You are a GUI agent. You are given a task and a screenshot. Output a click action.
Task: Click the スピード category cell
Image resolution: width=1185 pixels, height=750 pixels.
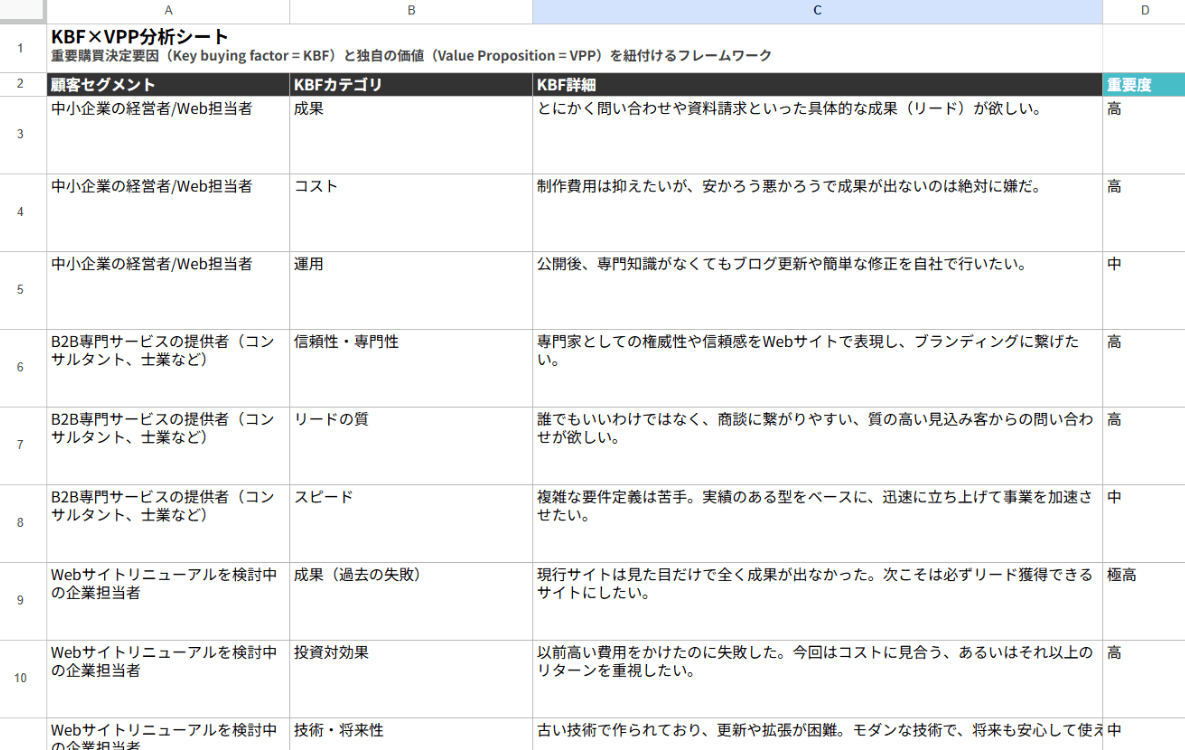(411, 523)
